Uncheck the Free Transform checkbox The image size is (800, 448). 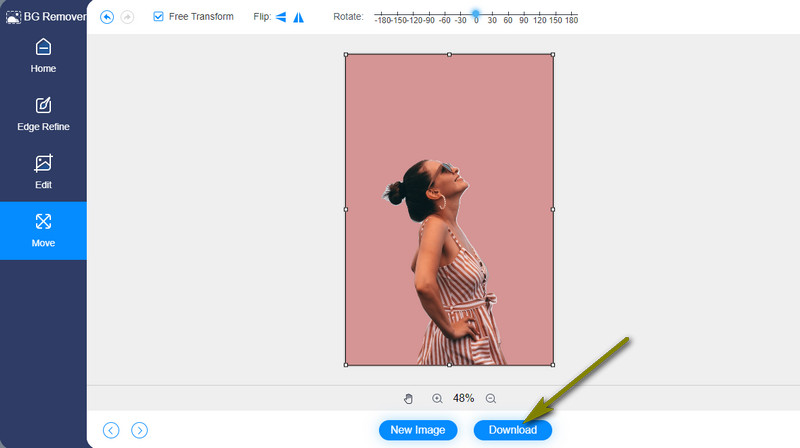pos(158,17)
